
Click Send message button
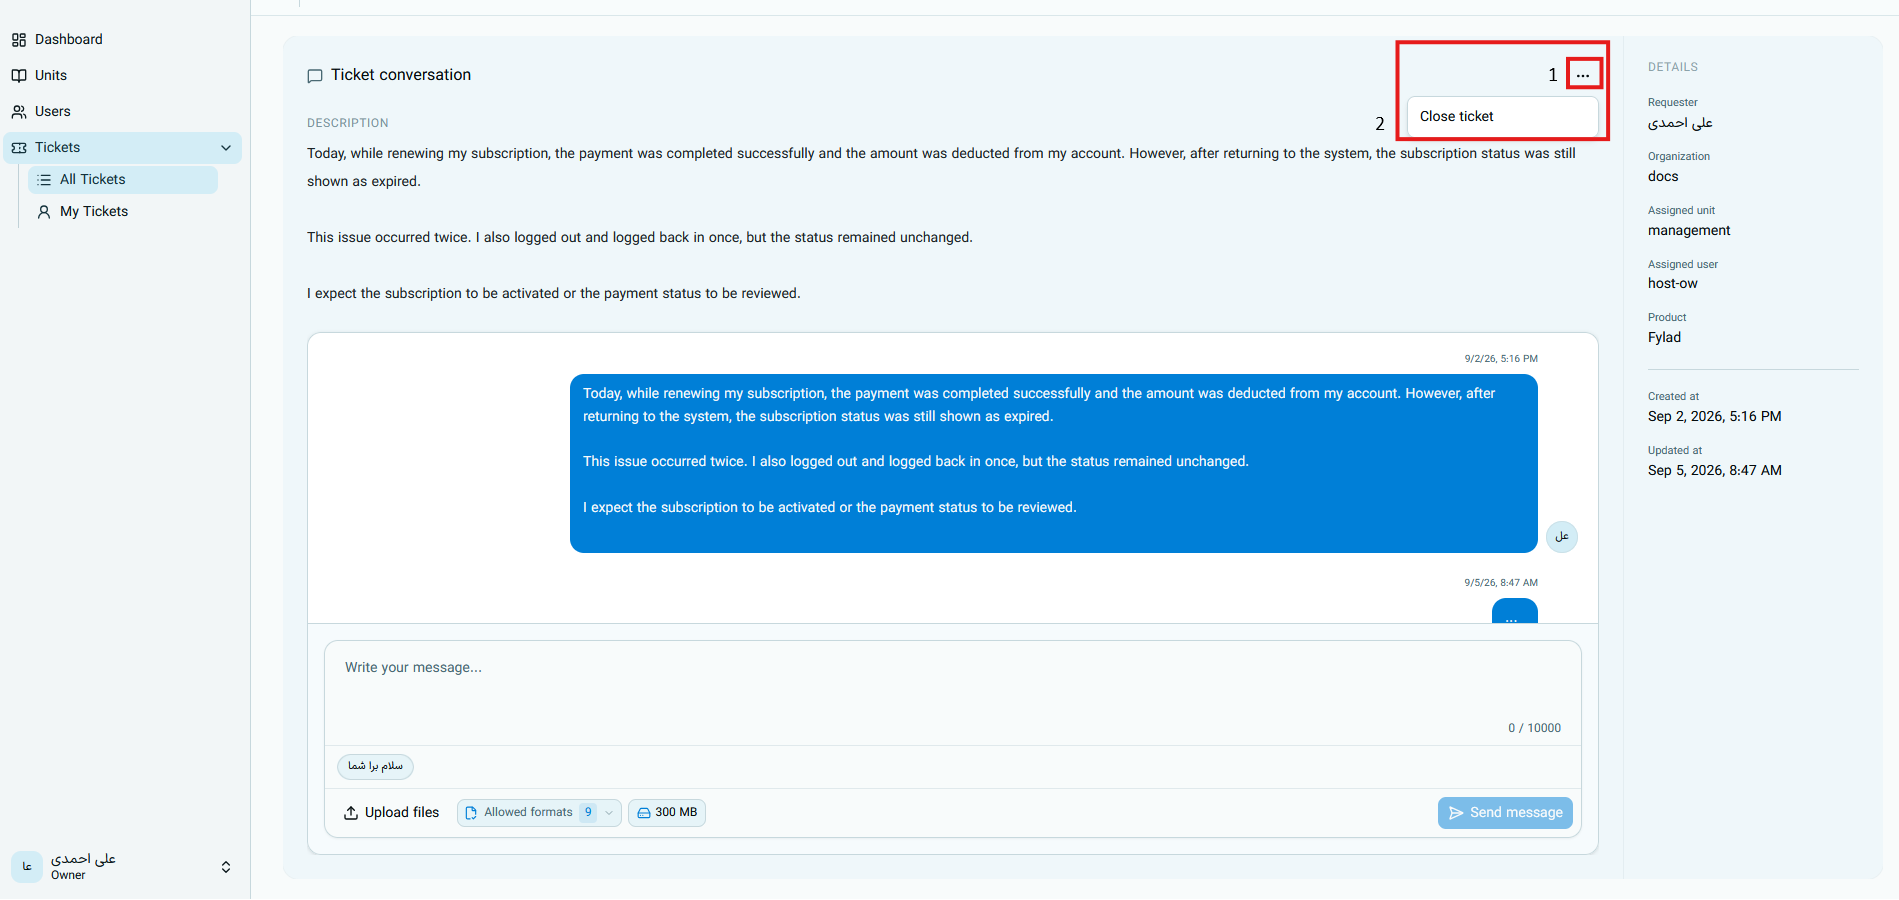(x=1505, y=812)
